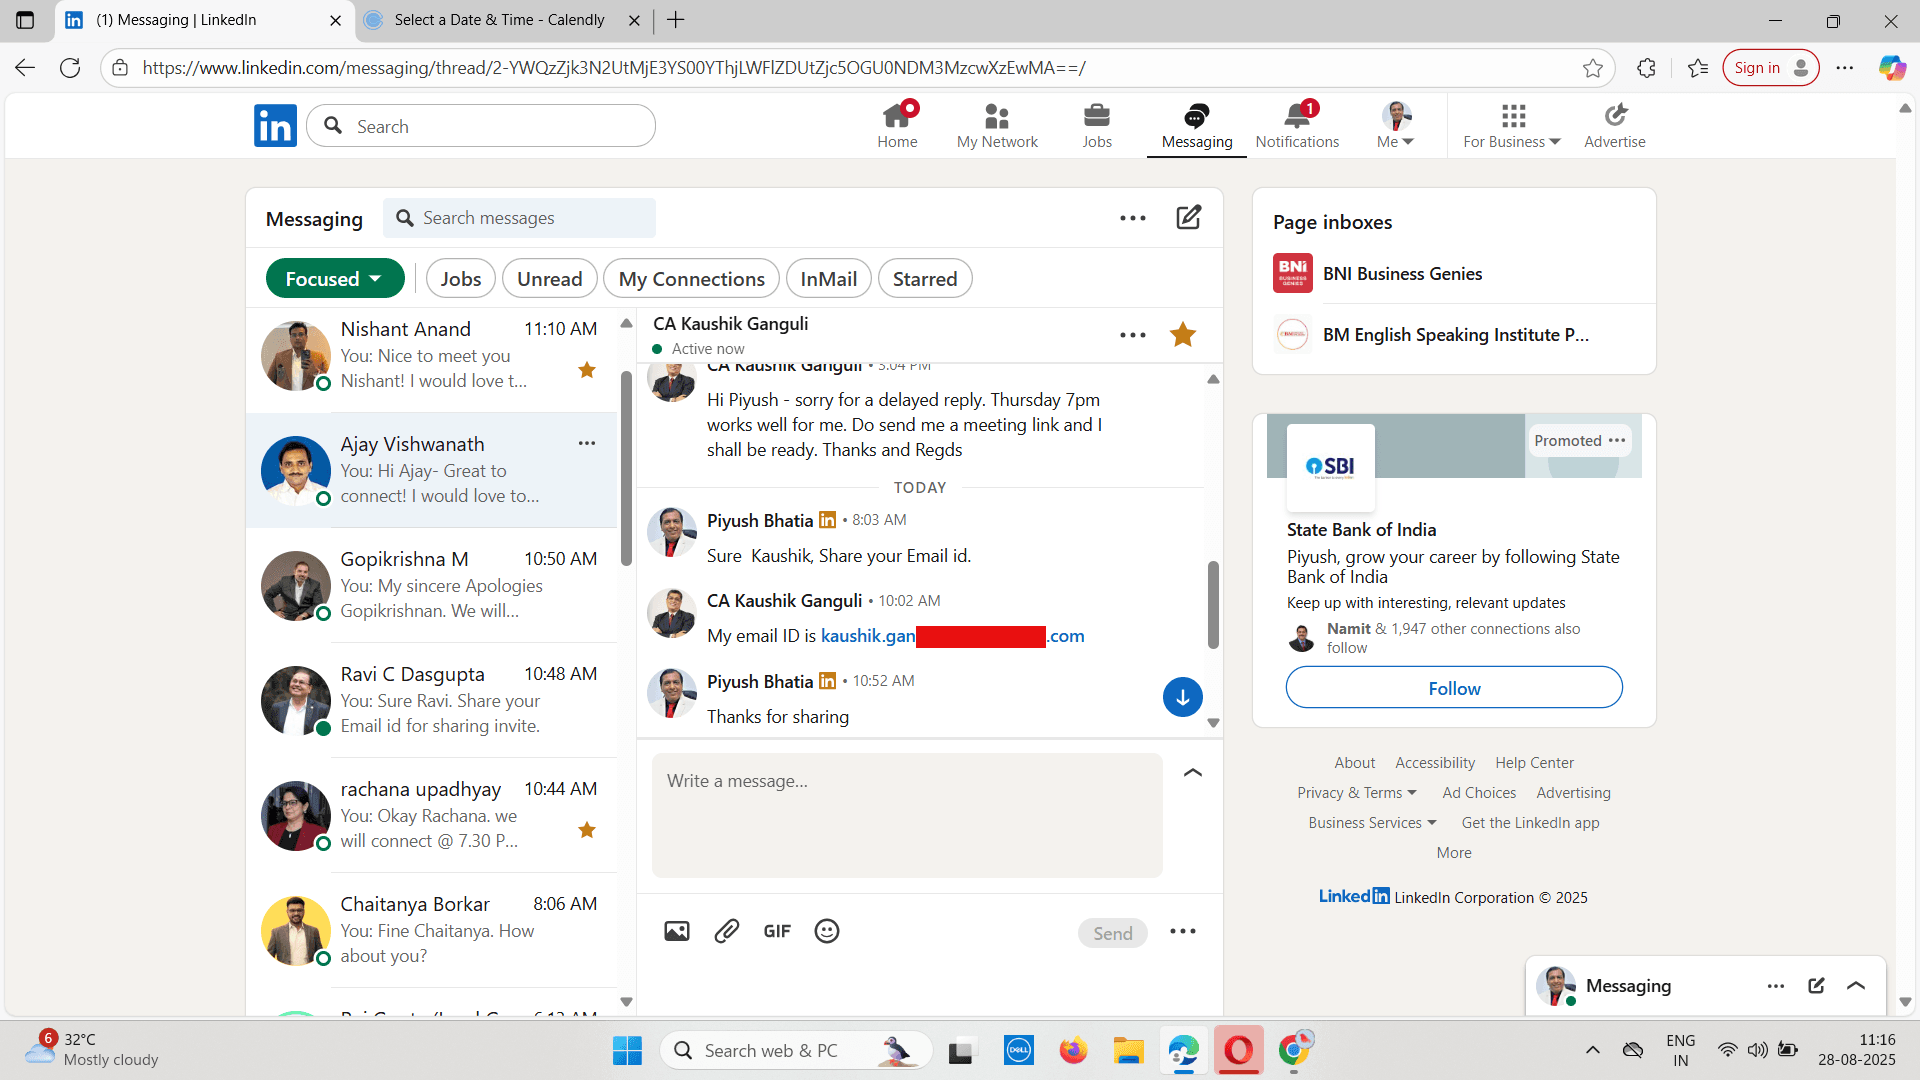The width and height of the screenshot is (1920, 1080).
Task: Open conversation options dots for CA Kaushik Ganguli
Action: (1133, 335)
